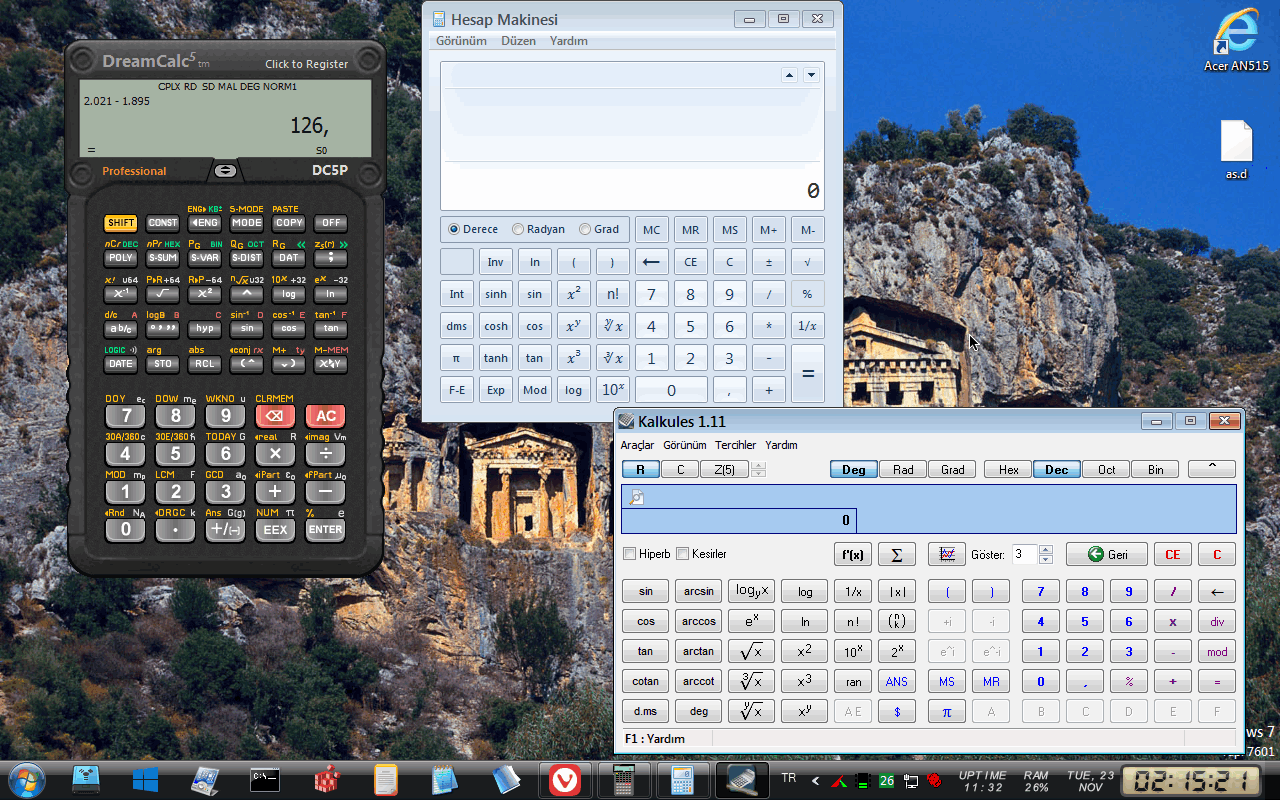The height and width of the screenshot is (800, 1280).
Task: Click the f'(x) derivative button in Kalkules
Action: pyautogui.click(x=852, y=554)
